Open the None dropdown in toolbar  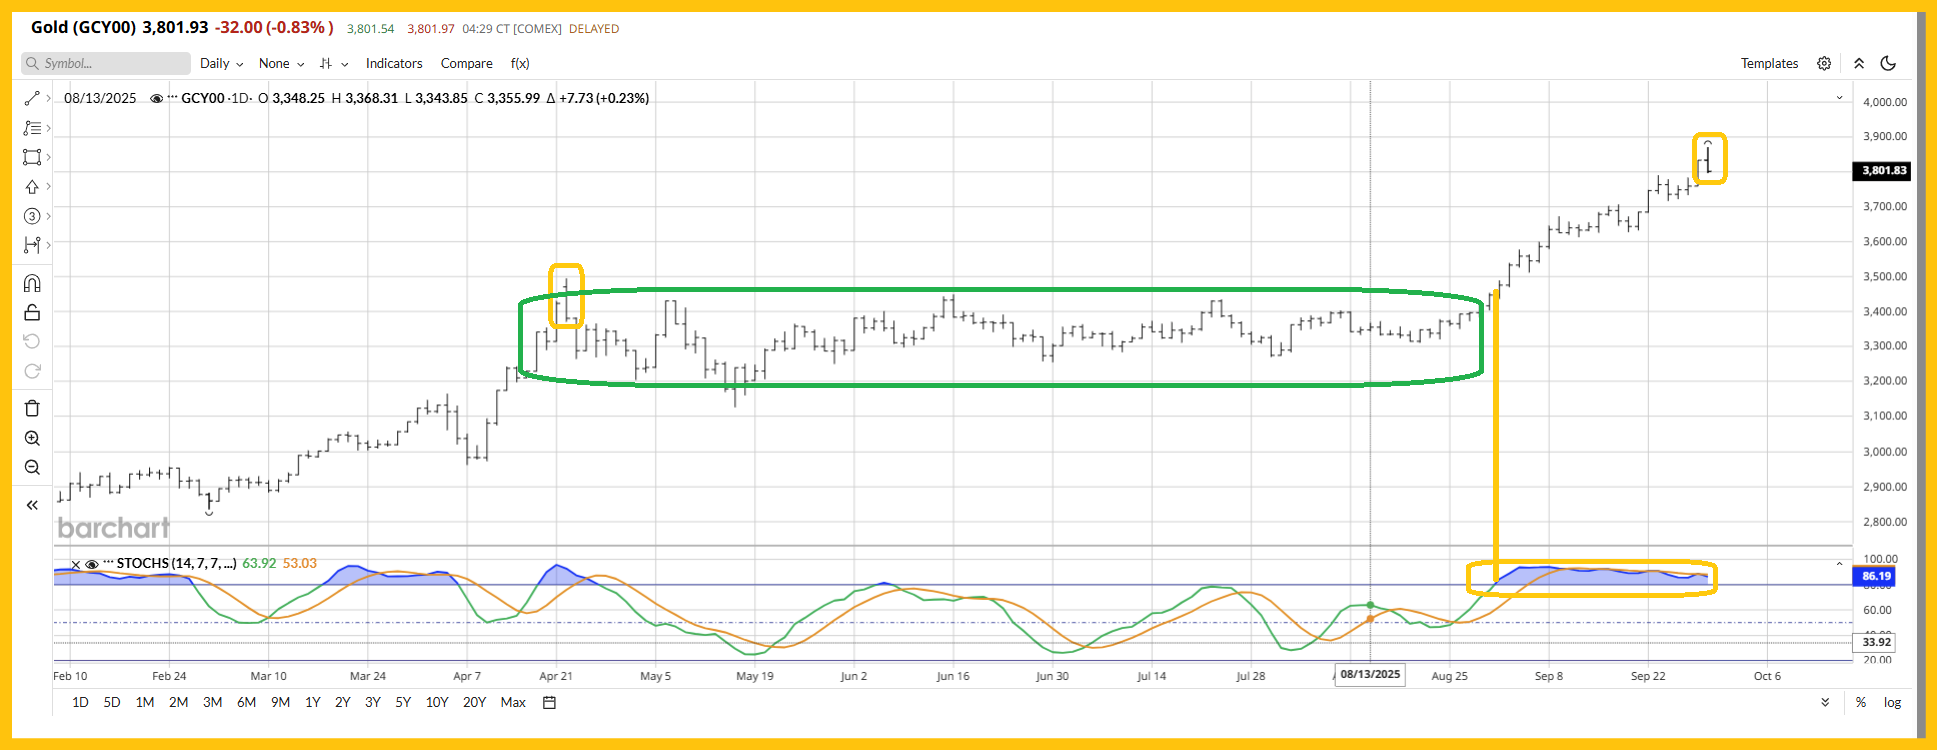(281, 63)
